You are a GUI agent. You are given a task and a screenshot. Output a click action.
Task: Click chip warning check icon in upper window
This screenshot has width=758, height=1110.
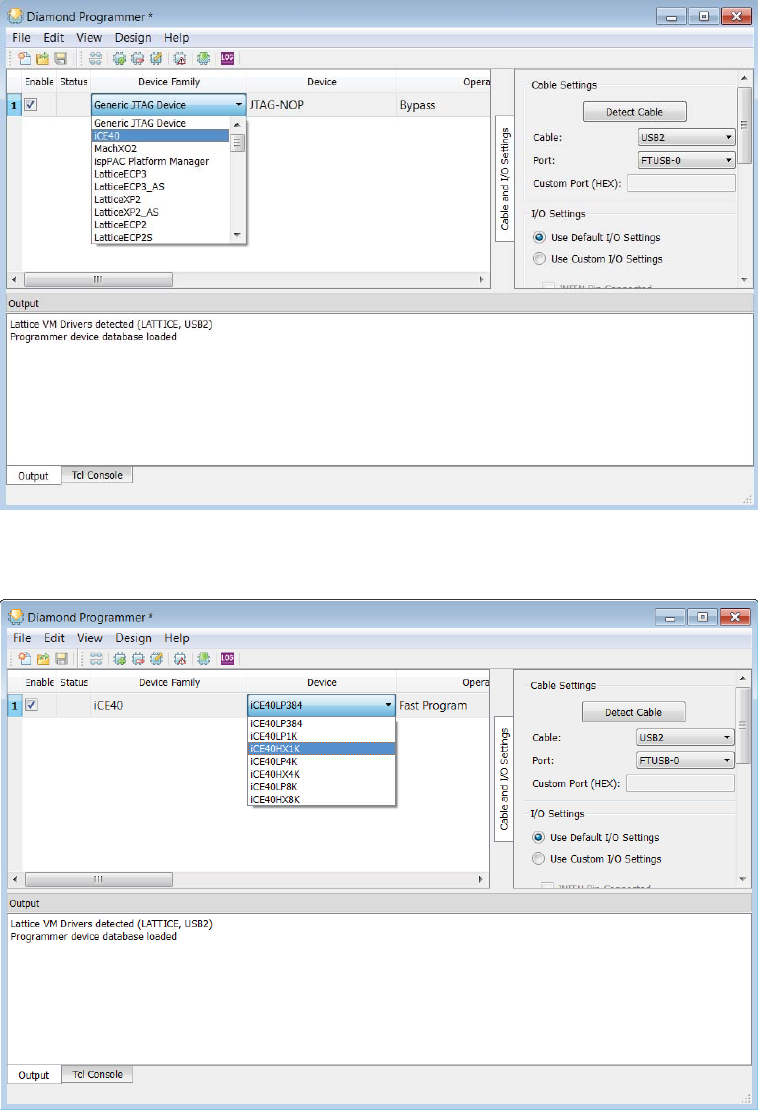pos(180,59)
